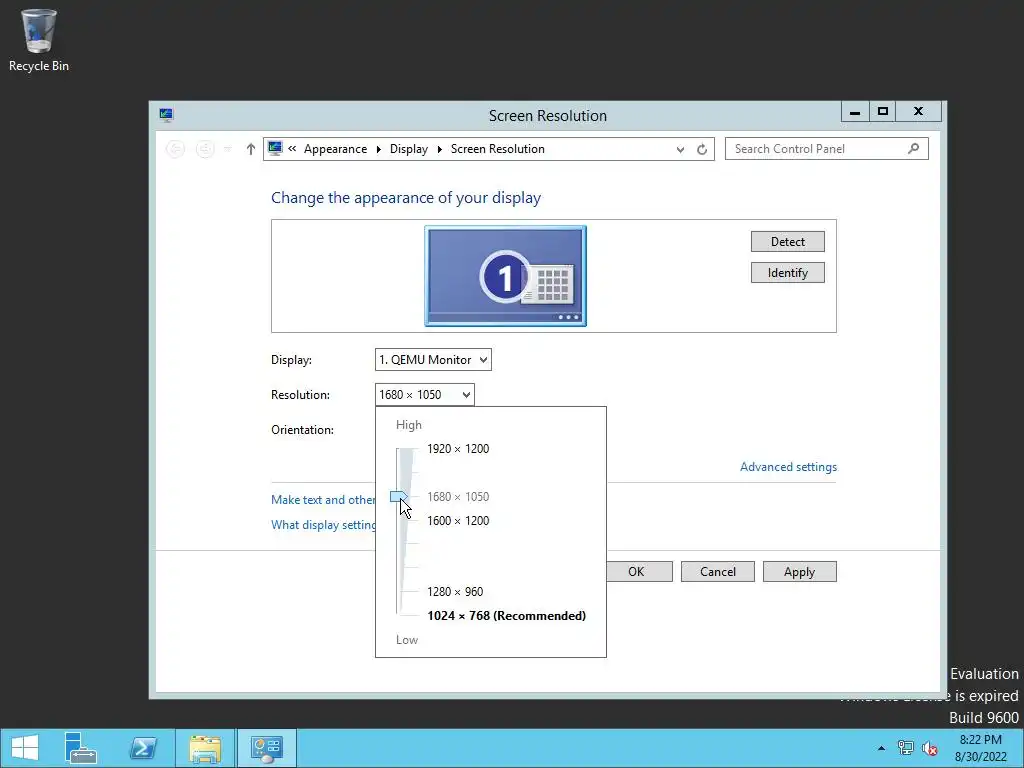Image resolution: width=1024 pixels, height=768 pixels.
Task: Minimize the Screen Resolution window
Action: (855, 112)
